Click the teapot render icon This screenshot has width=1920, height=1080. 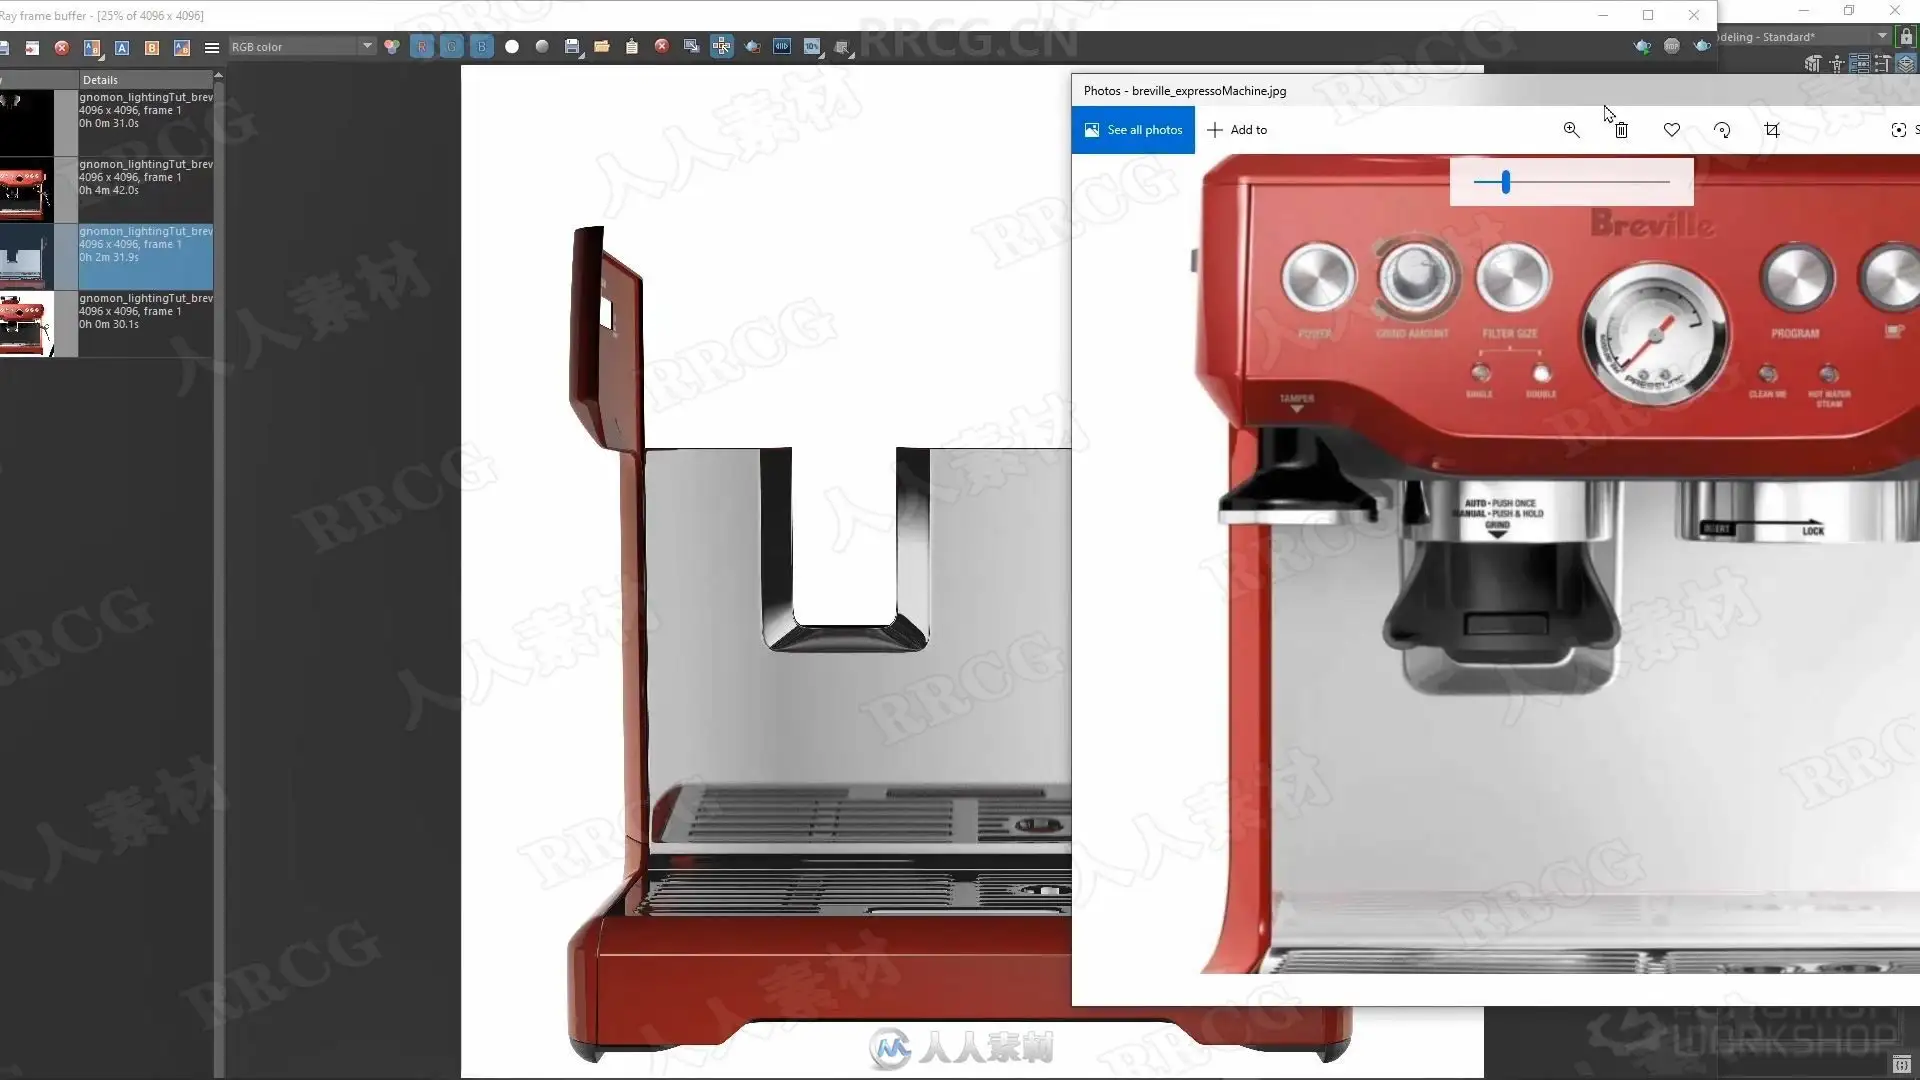click(x=752, y=47)
